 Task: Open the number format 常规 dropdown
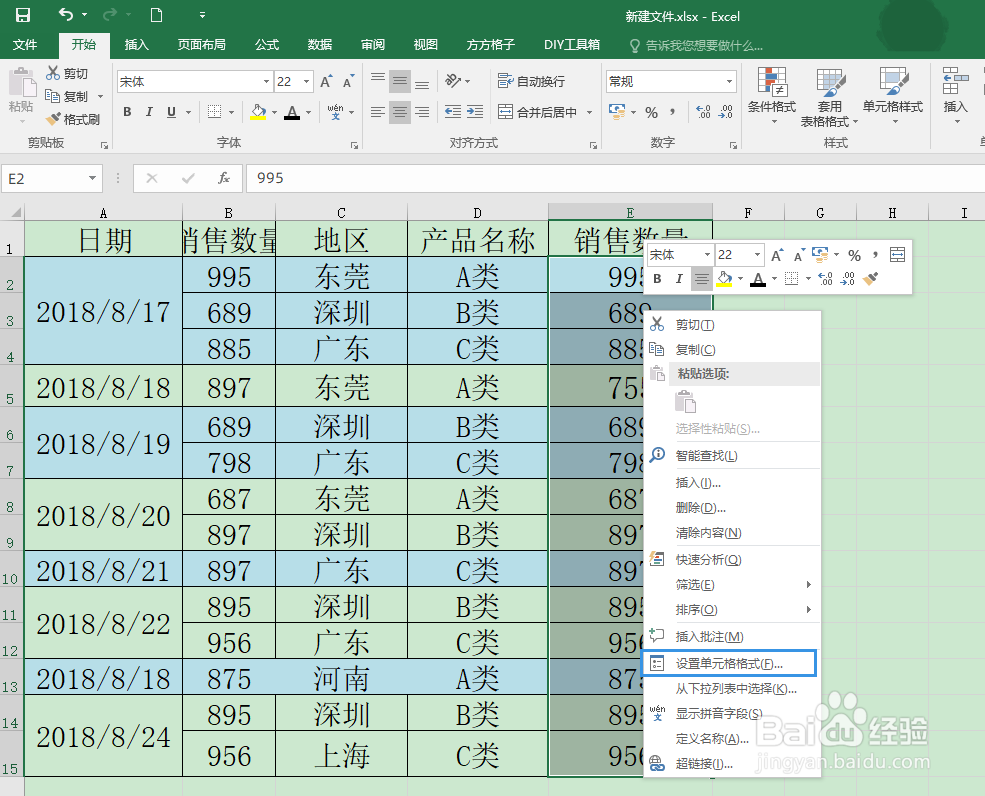coord(729,81)
